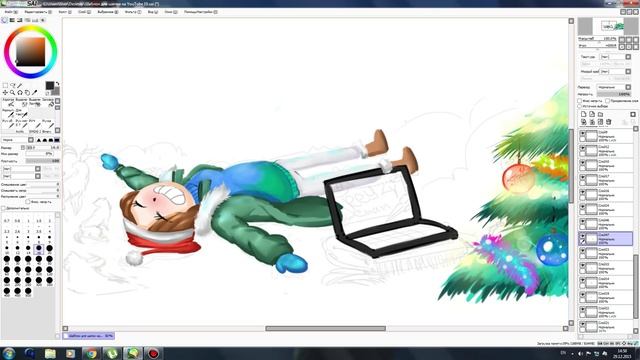
Task: Click the dark foreground color swatch
Action: pyautogui.click(x=49, y=85)
